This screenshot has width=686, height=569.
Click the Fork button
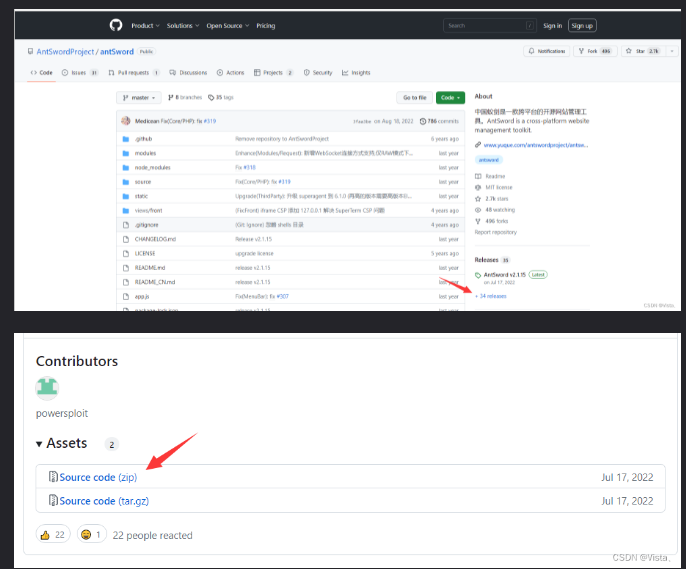[x=595, y=51]
